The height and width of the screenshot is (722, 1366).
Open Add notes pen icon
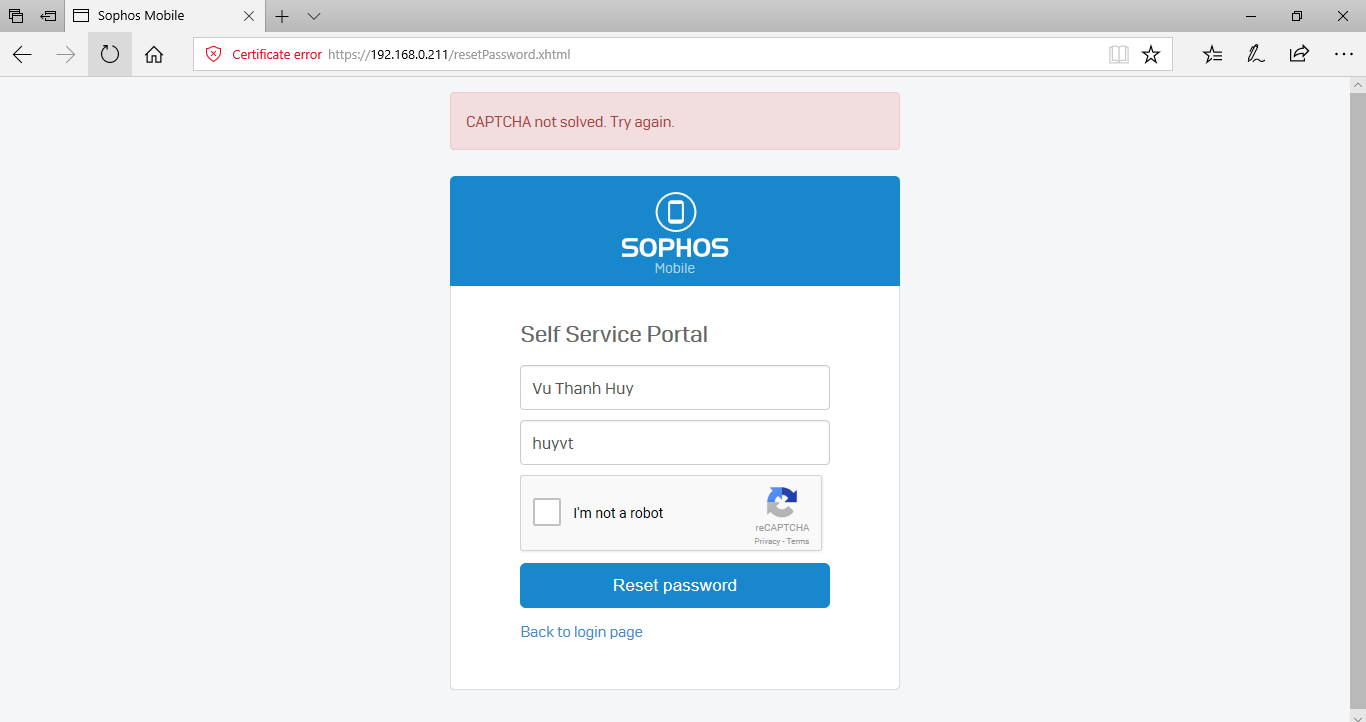(1256, 54)
